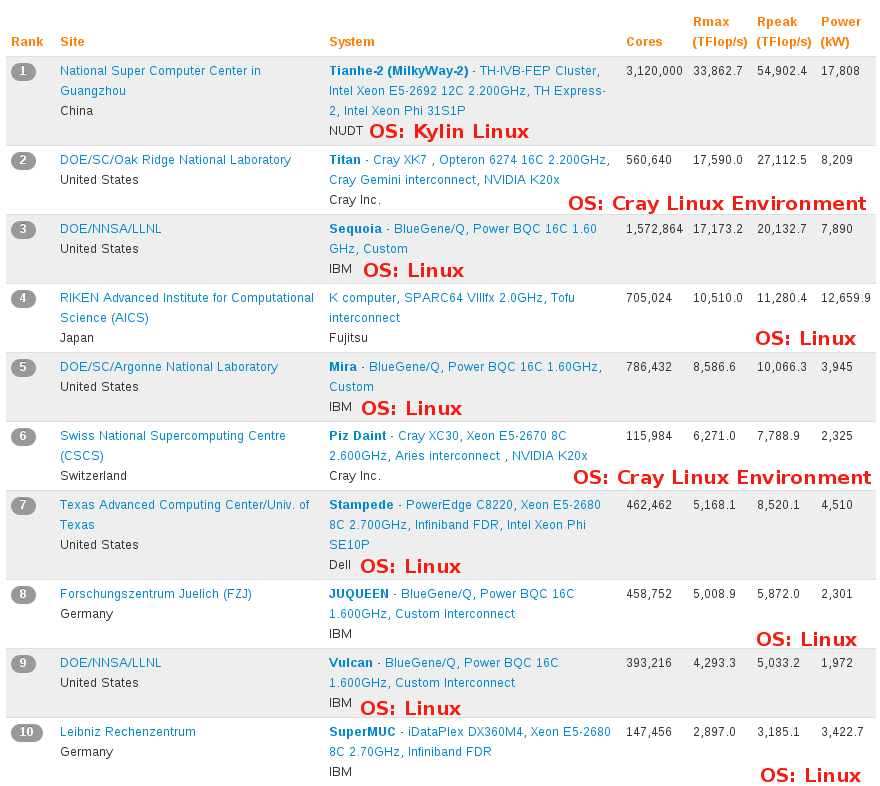Click the rank 3 badge

(23, 229)
